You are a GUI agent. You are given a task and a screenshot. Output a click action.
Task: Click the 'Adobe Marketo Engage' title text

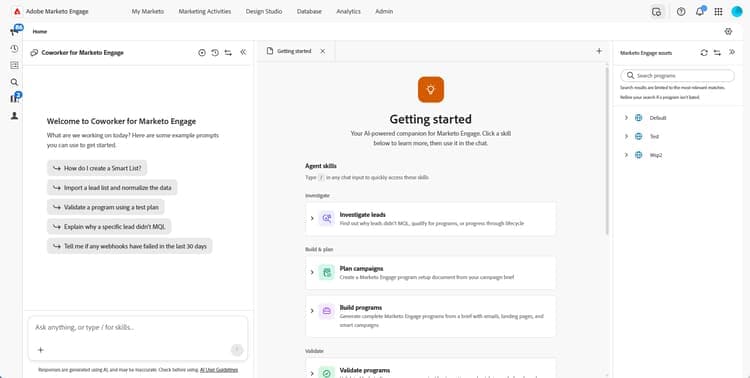tap(57, 11)
